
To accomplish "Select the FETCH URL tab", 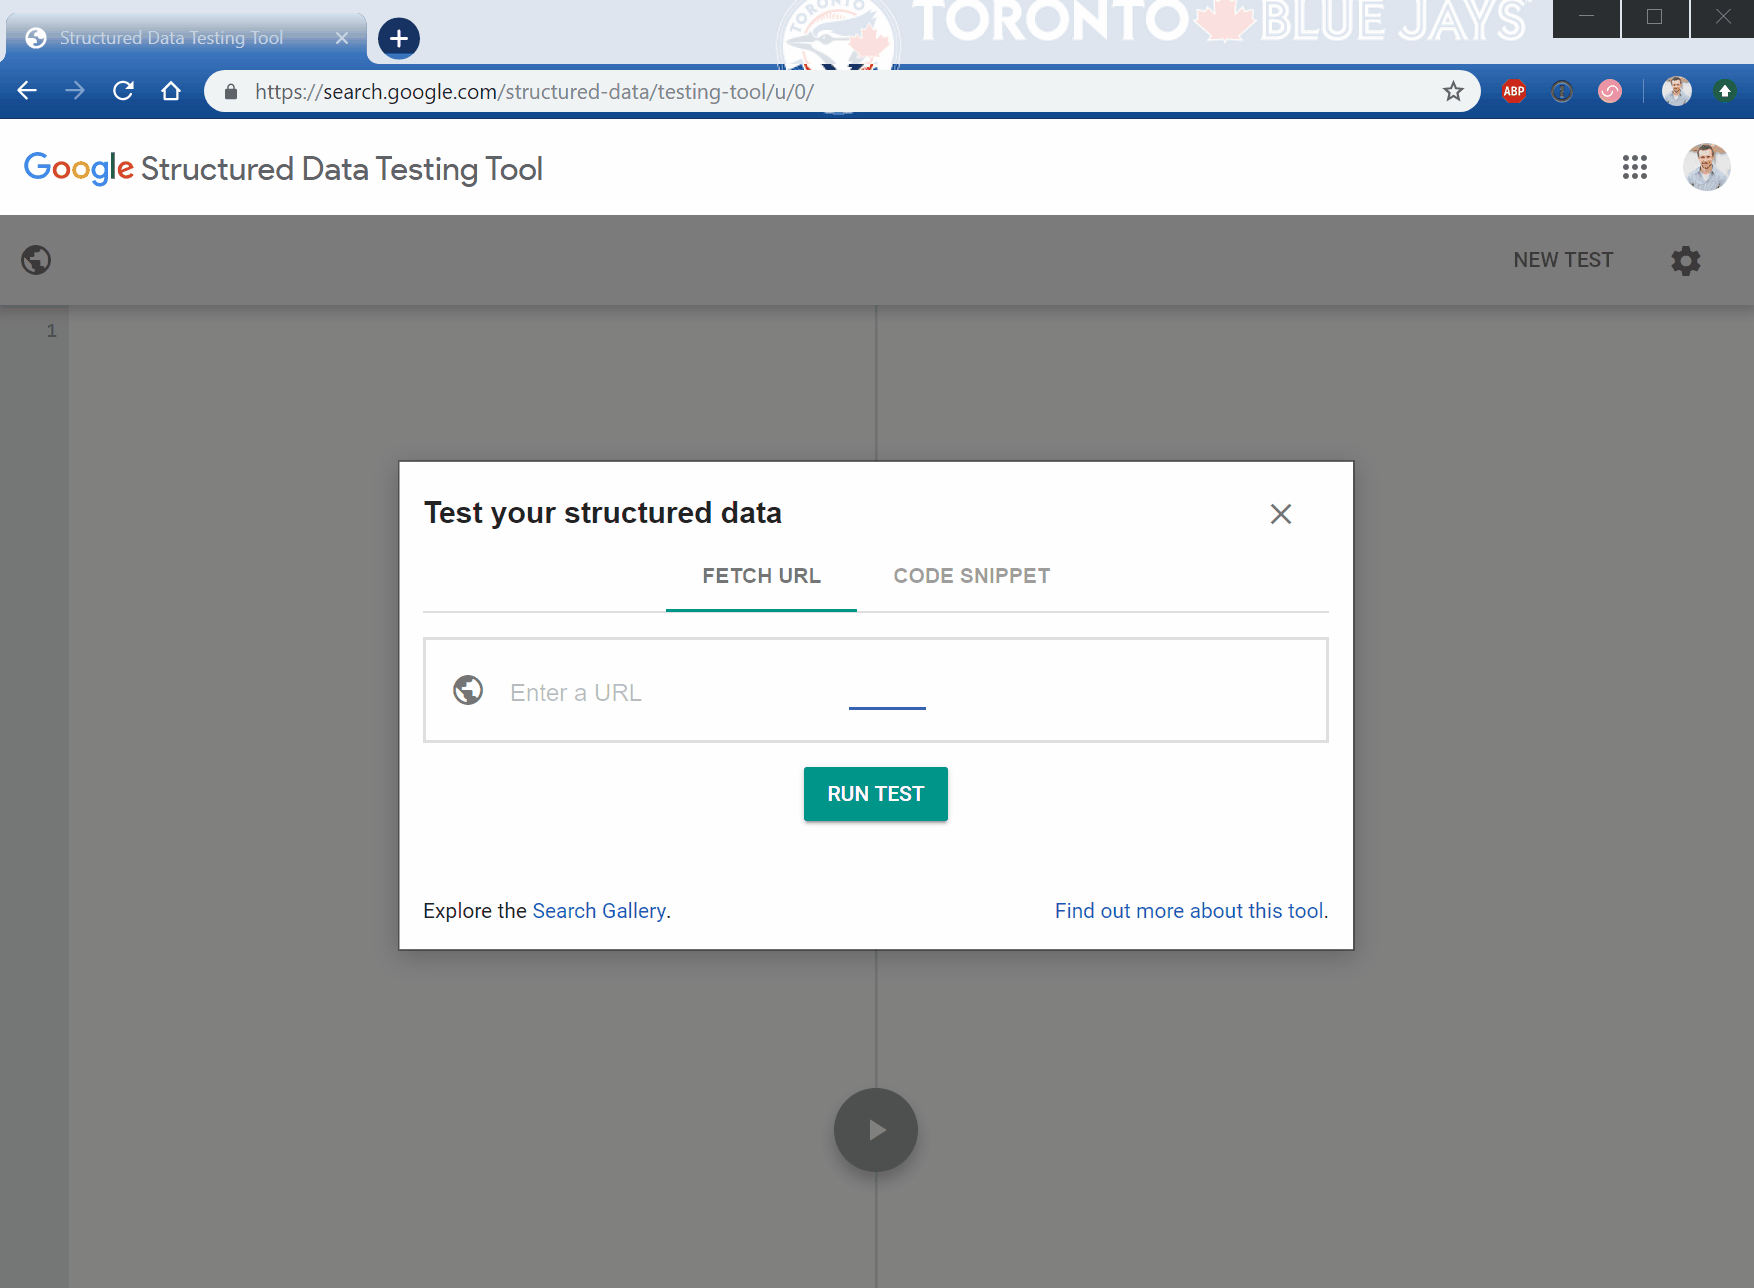I will [761, 576].
